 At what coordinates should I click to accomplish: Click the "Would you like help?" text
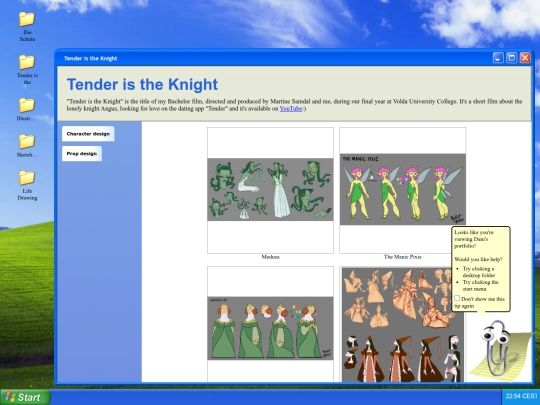point(478,259)
